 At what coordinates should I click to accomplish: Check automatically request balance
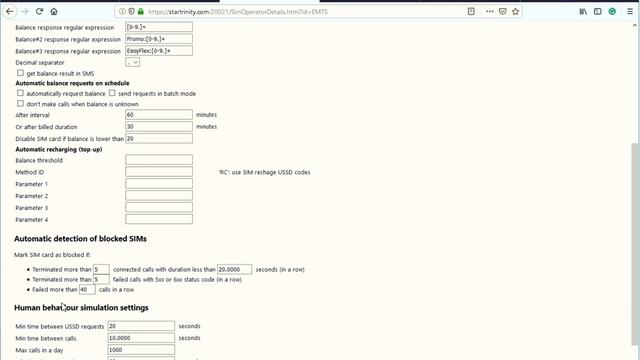pos(20,93)
